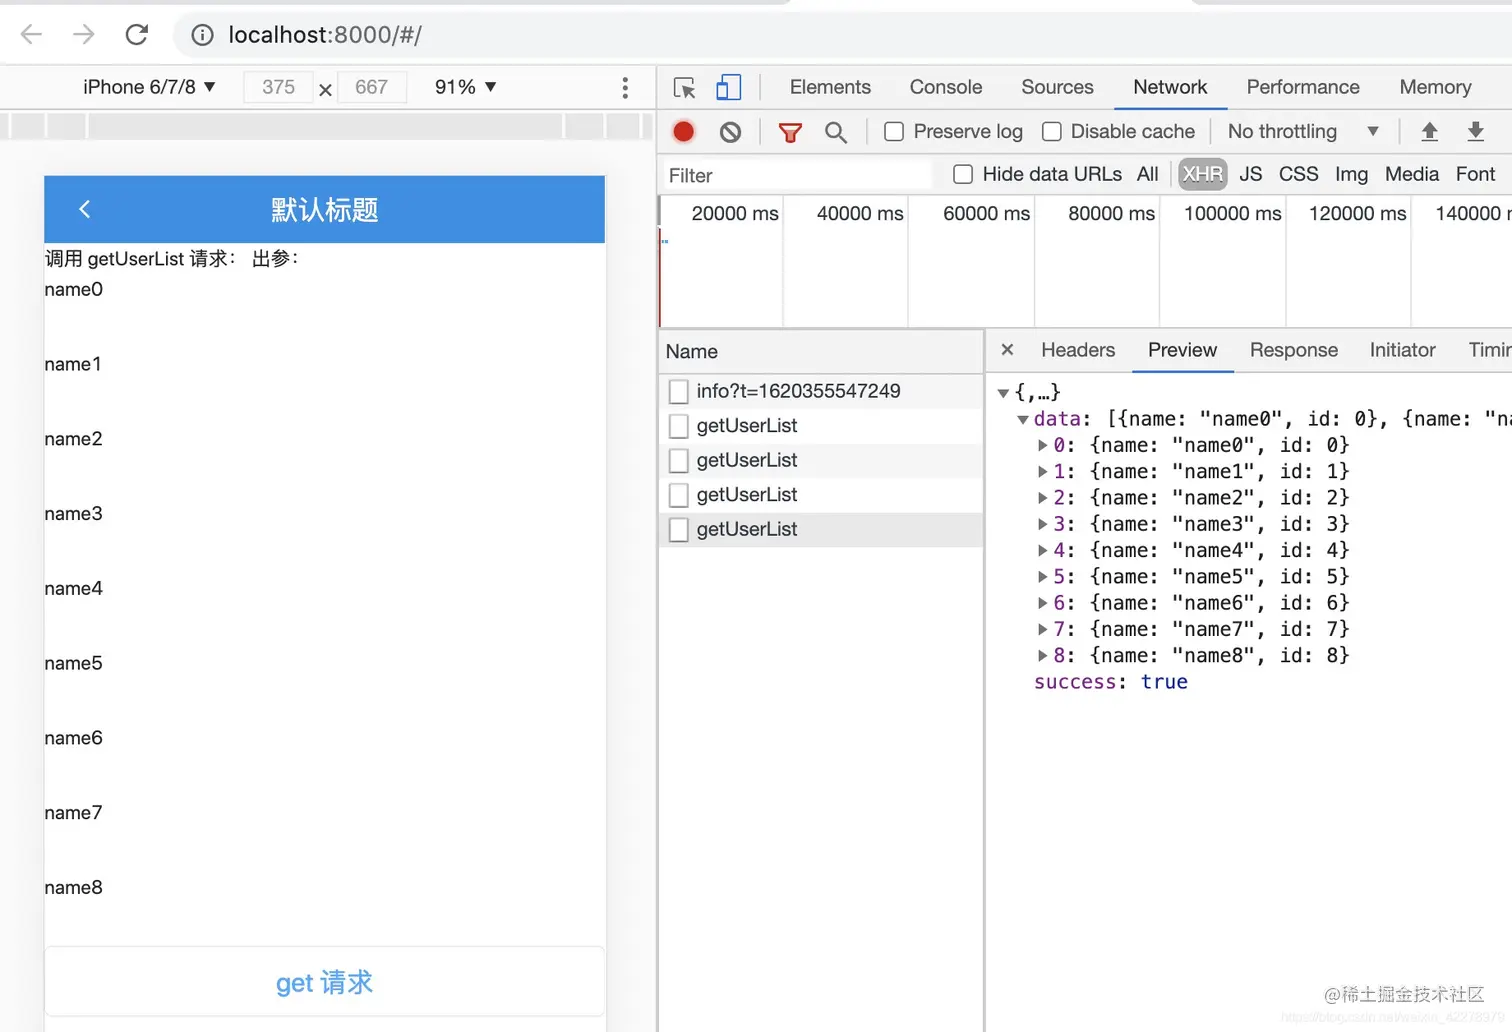The height and width of the screenshot is (1032, 1512).
Task: Click name7 in the user list
Action: (x=73, y=812)
